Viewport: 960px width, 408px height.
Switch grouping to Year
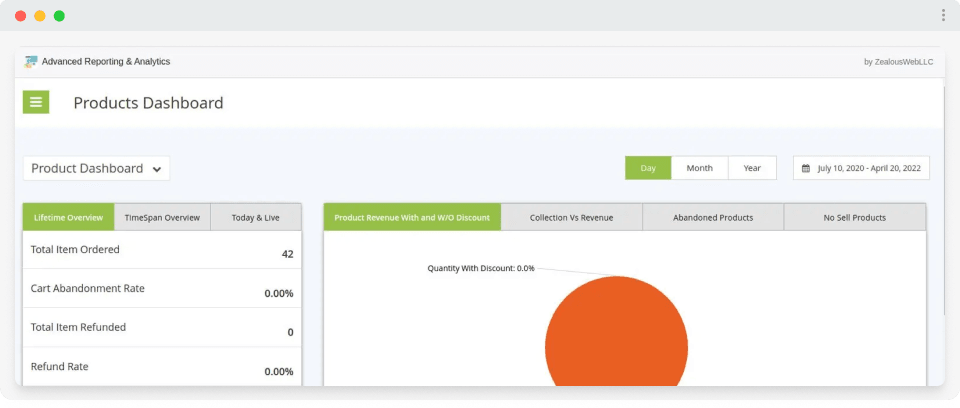pos(752,168)
